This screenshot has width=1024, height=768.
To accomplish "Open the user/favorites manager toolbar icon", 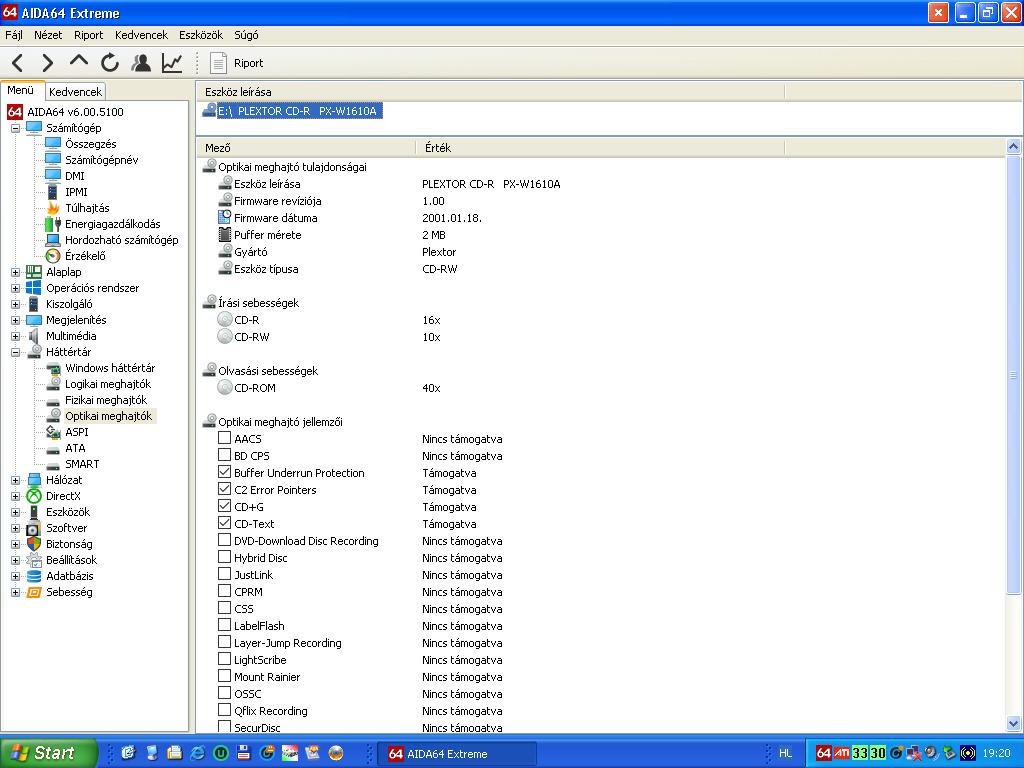I will [141, 63].
